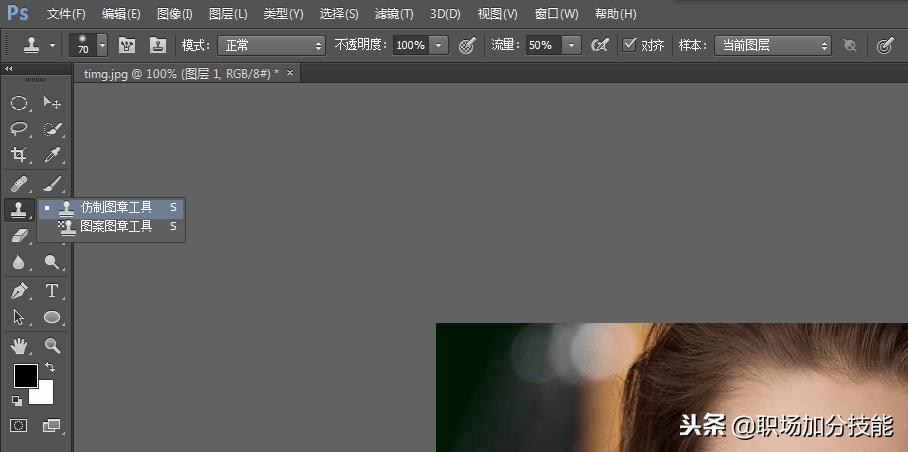The width and height of the screenshot is (908, 452).
Task: Swap foreground and background colors
Action: coord(50,367)
